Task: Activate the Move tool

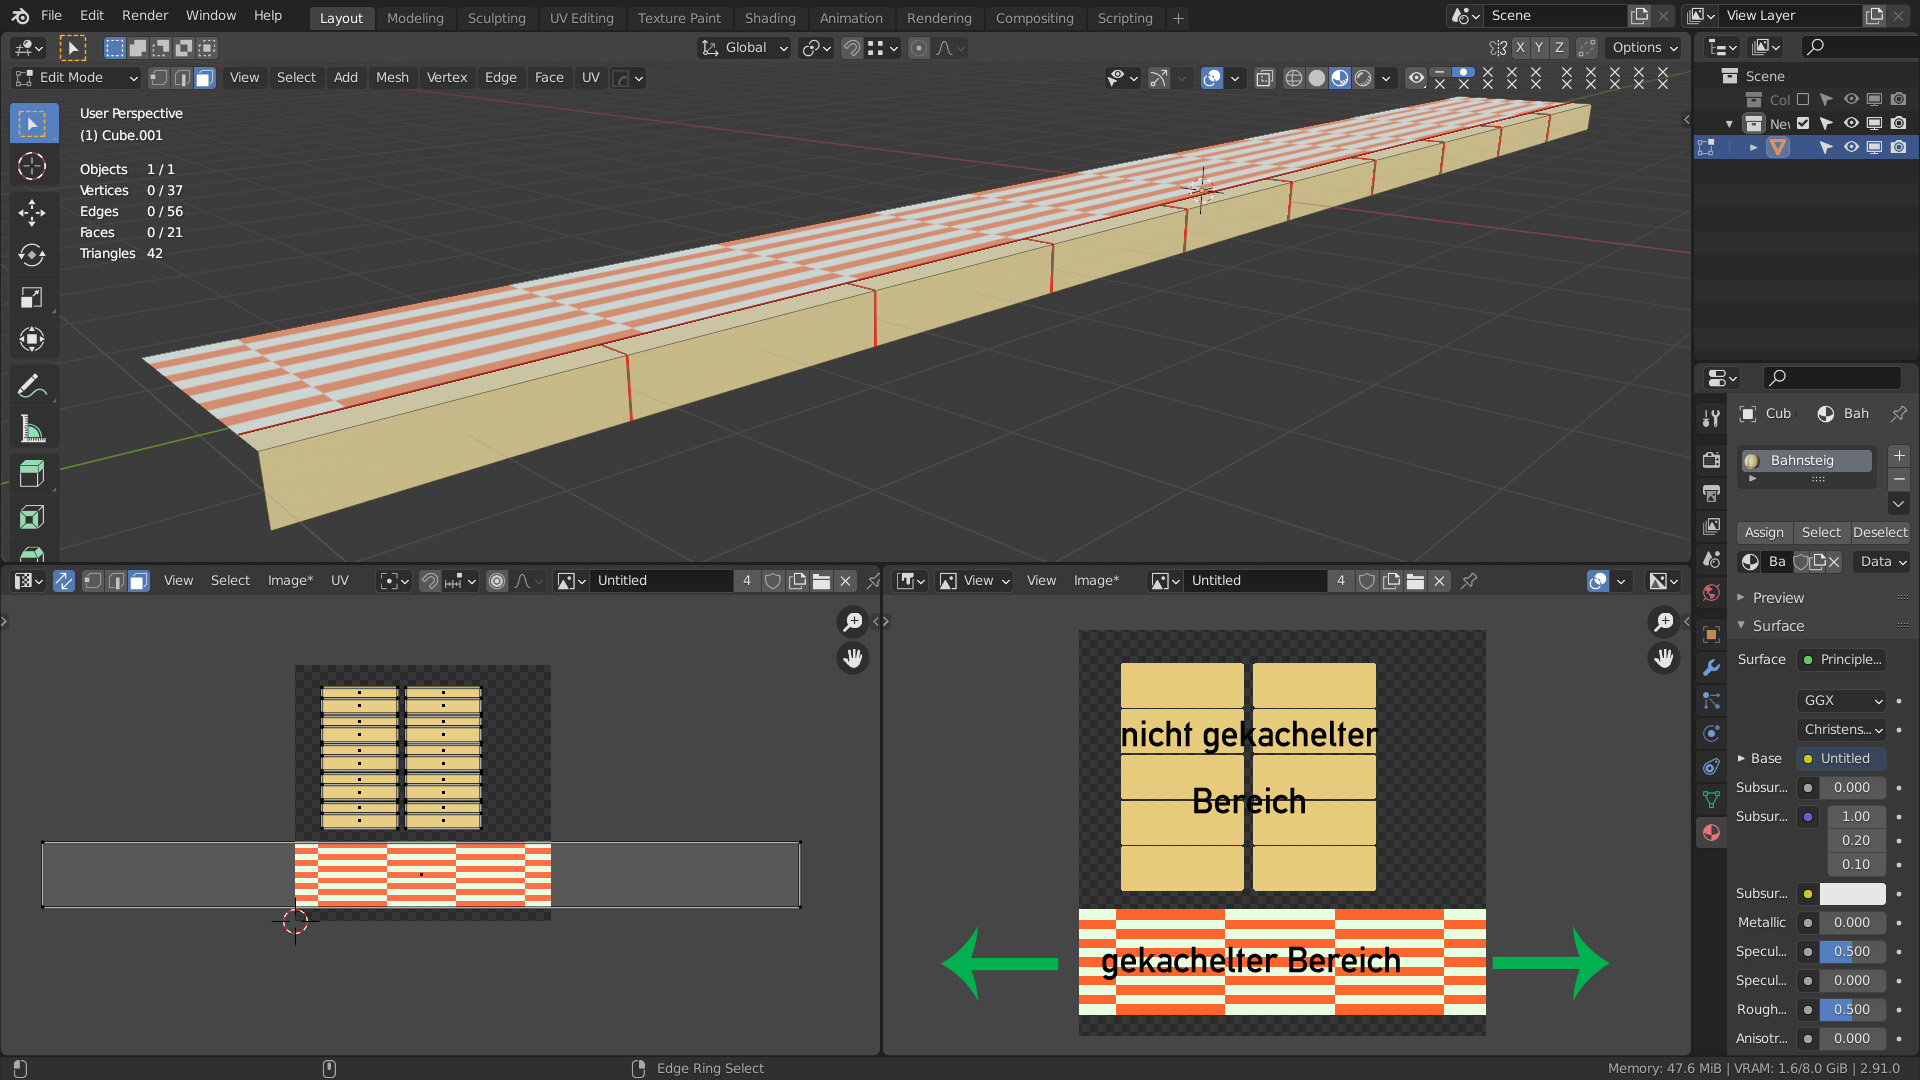Action: pyautogui.click(x=32, y=211)
